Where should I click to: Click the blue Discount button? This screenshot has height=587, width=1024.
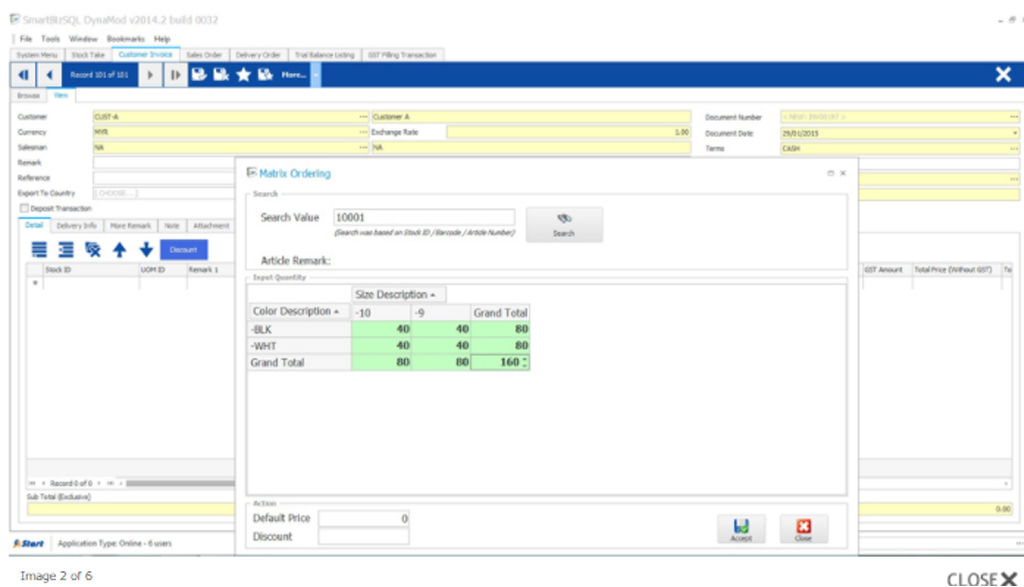[184, 250]
